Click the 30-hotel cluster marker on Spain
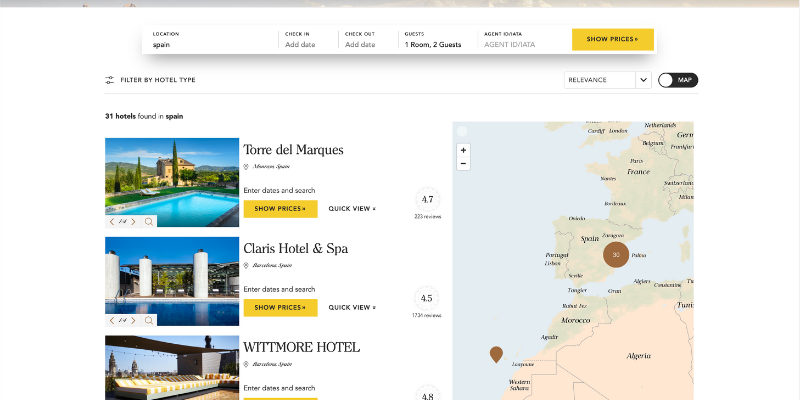 click(616, 255)
